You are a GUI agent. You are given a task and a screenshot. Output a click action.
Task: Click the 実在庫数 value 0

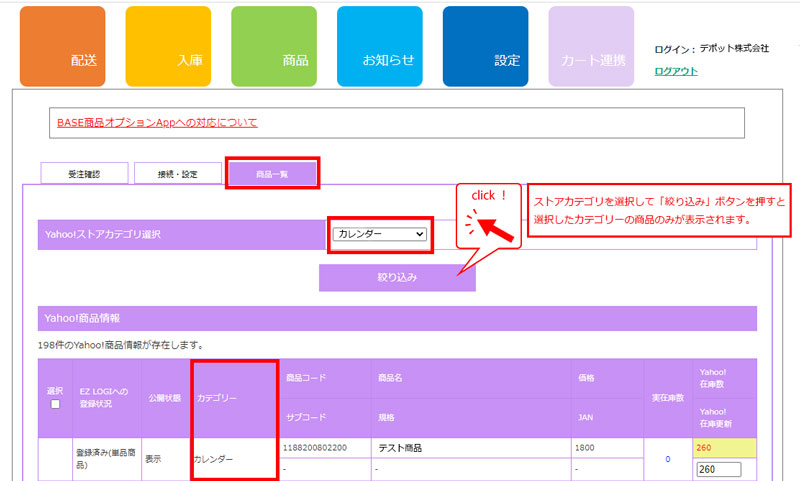coord(667,459)
